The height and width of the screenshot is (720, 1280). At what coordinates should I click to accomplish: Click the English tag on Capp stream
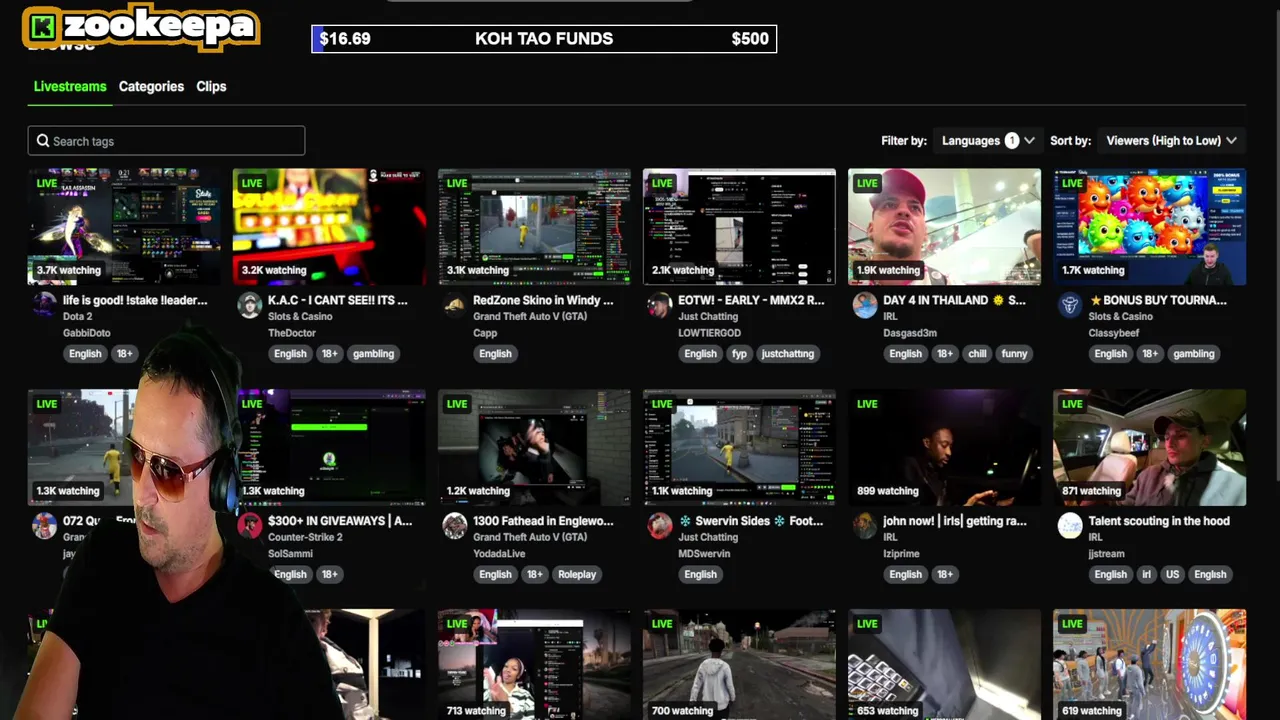pos(495,354)
